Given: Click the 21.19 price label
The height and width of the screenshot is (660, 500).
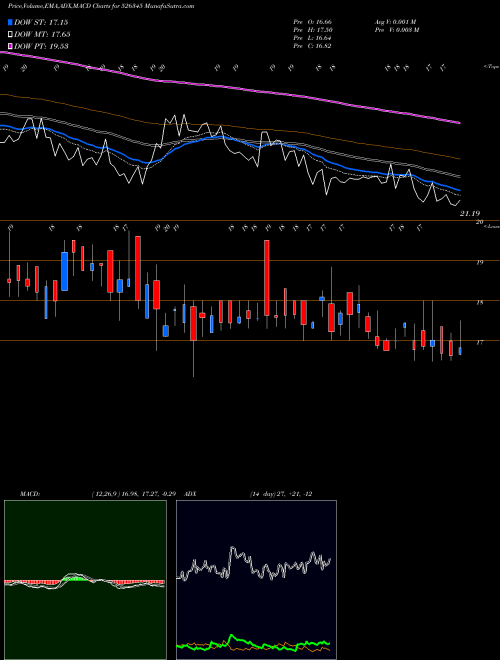Looking at the screenshot, I should click(x=470, y=213).
